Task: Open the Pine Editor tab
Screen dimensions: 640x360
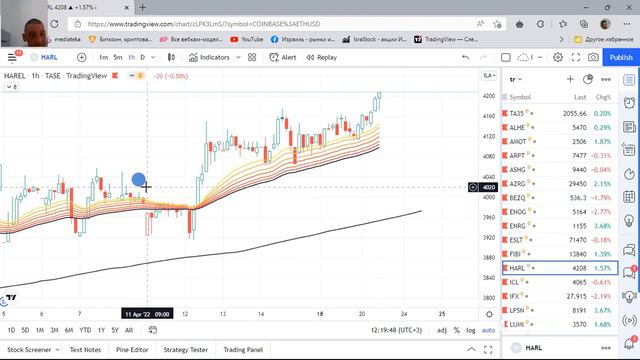Action: click(x=132, y=350)
